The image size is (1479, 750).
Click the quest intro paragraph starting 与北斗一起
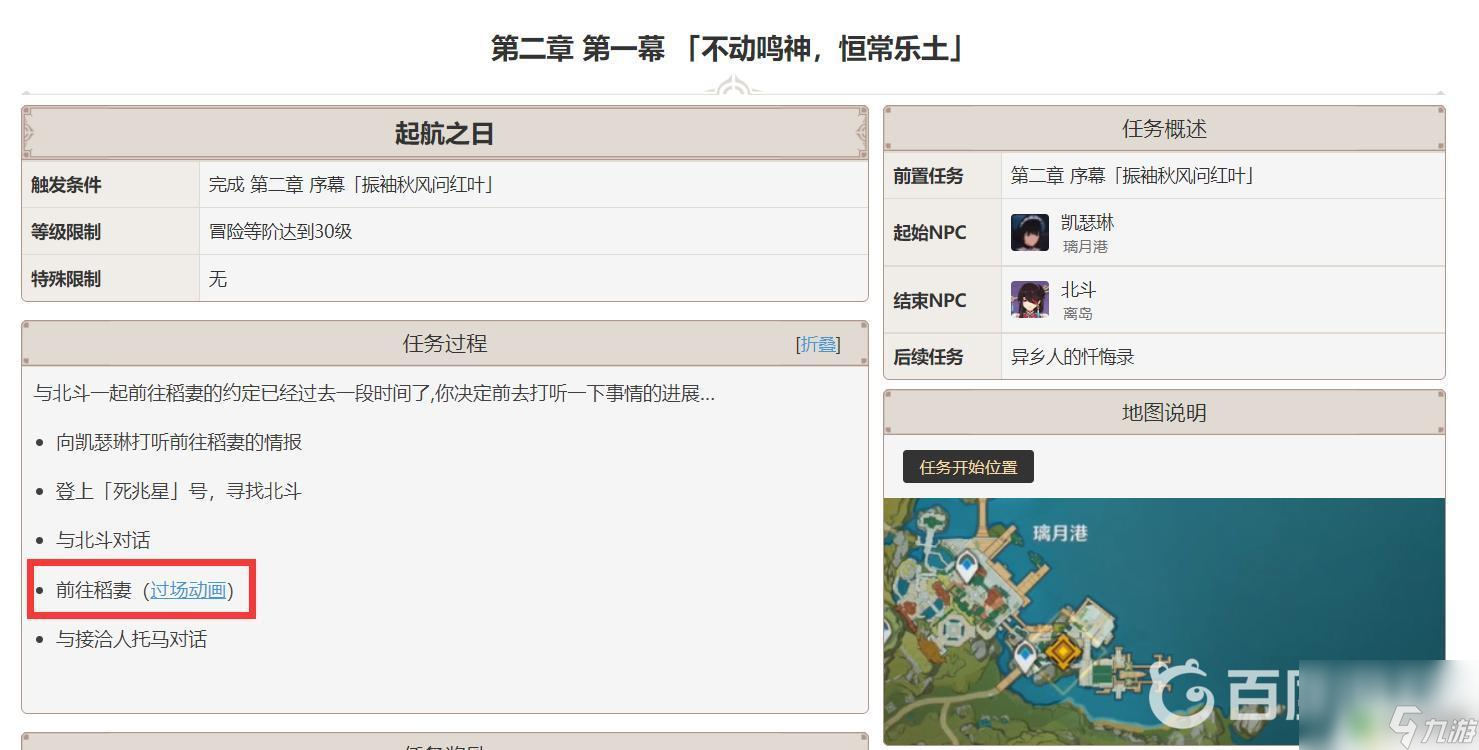pyautogui.click(x=374, y=393)
